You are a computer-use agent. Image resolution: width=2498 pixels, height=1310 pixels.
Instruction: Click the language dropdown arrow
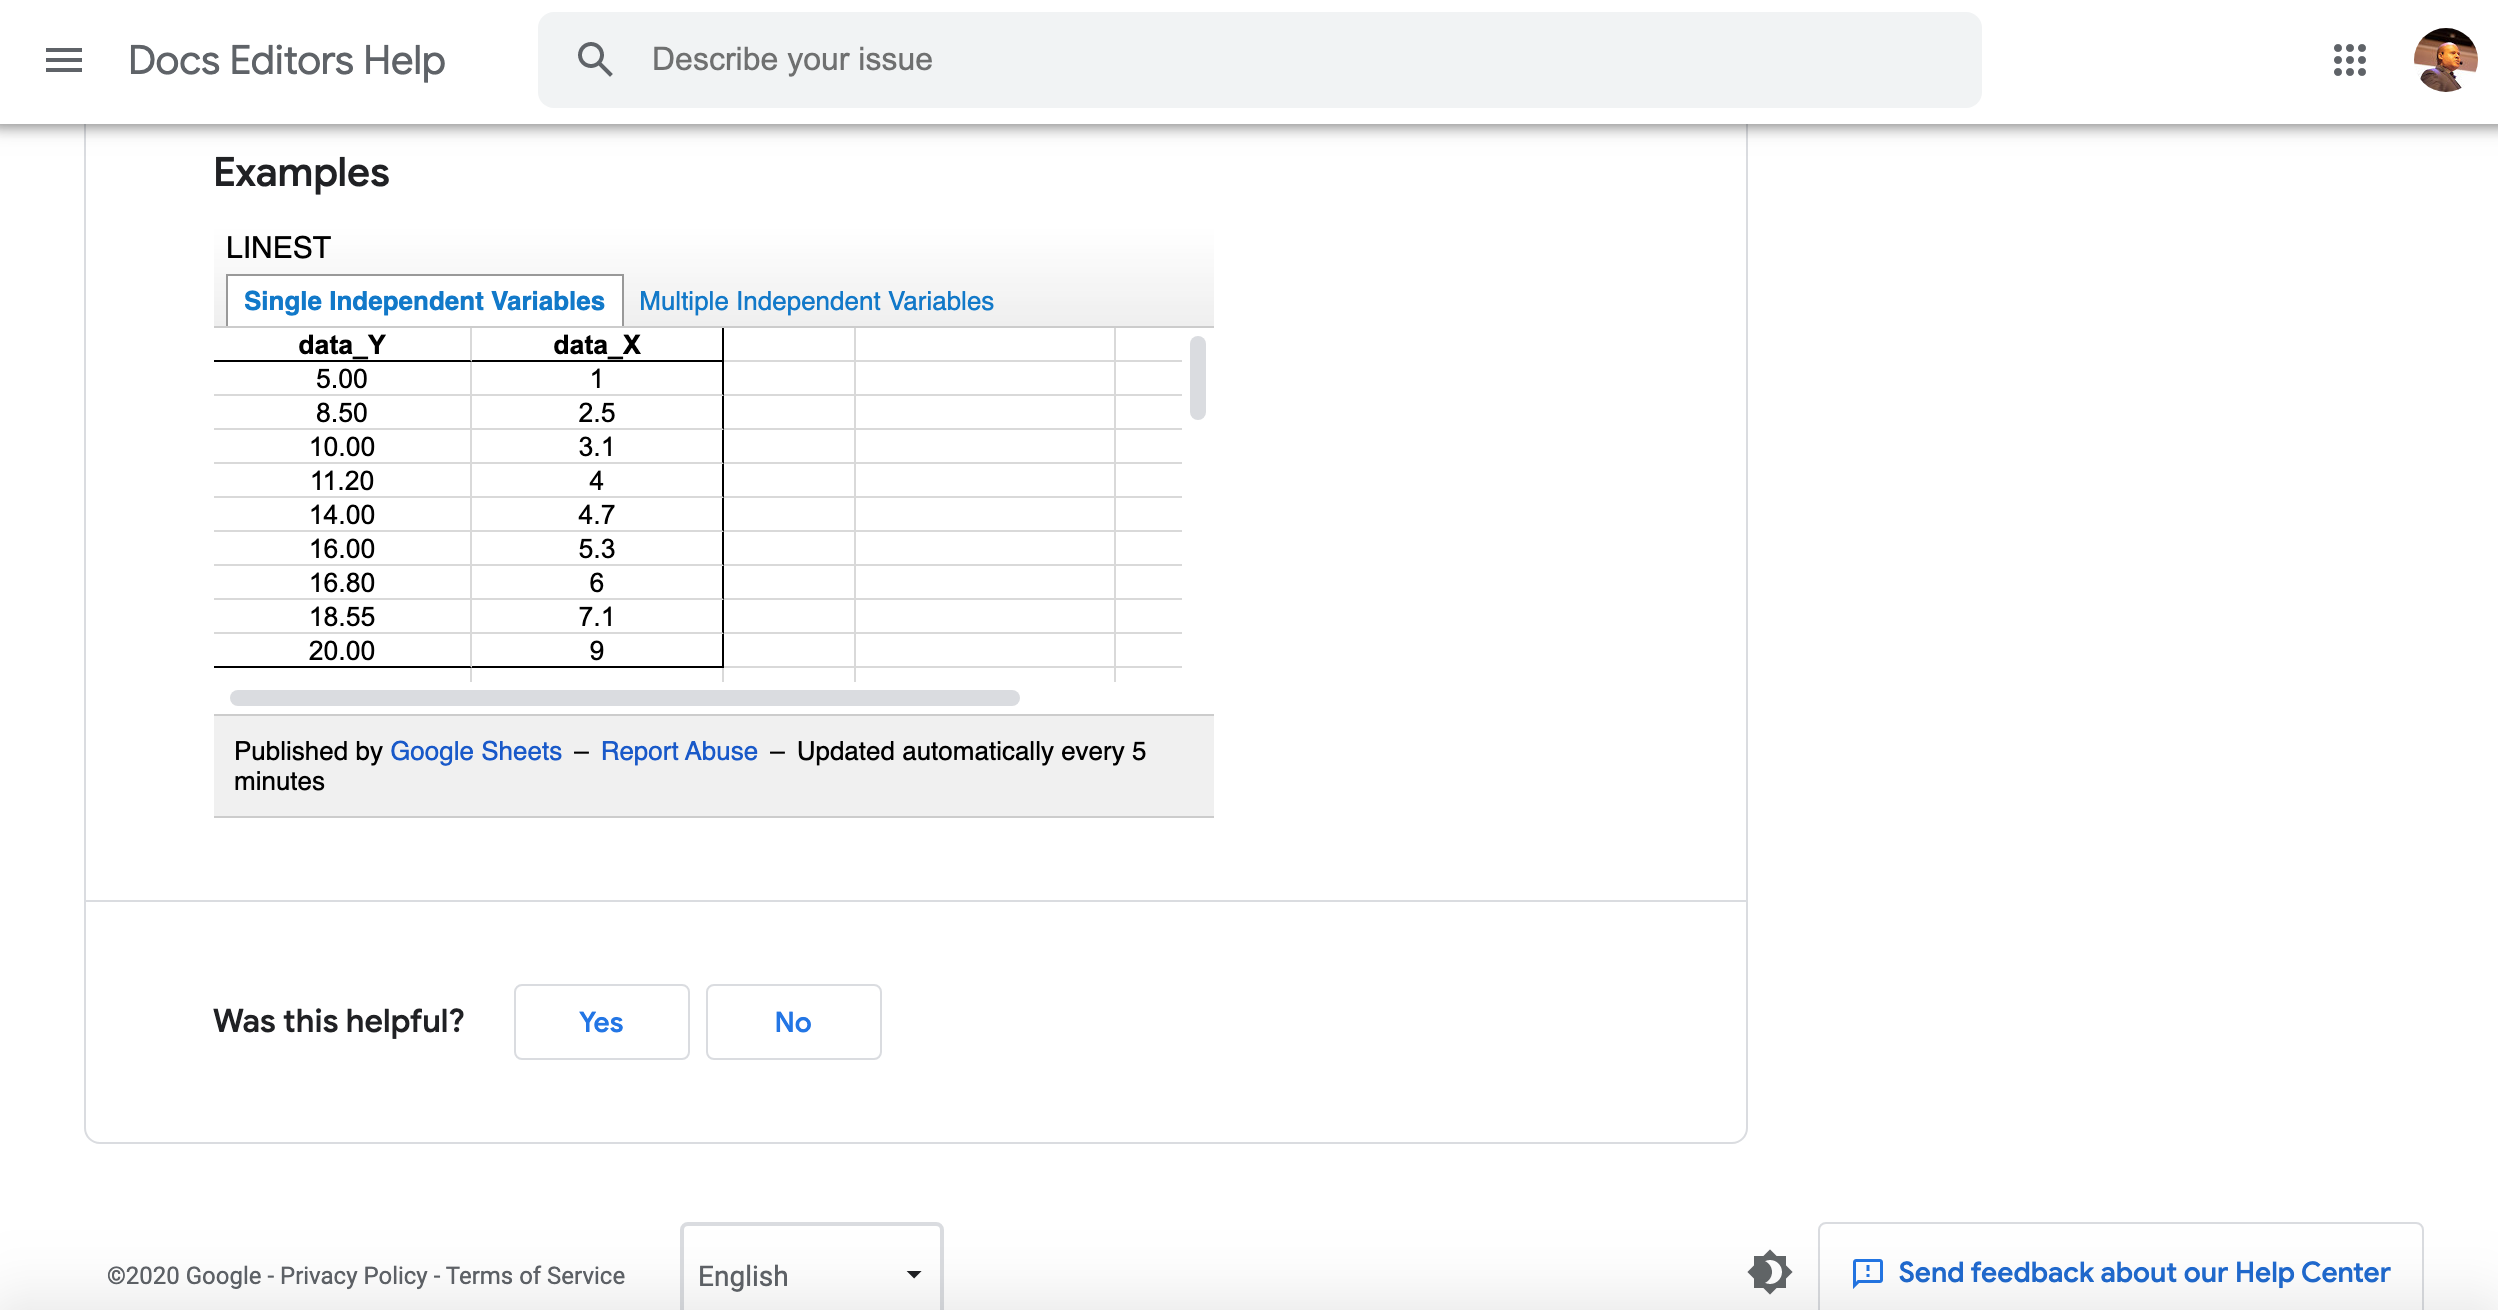point(913,1275)
